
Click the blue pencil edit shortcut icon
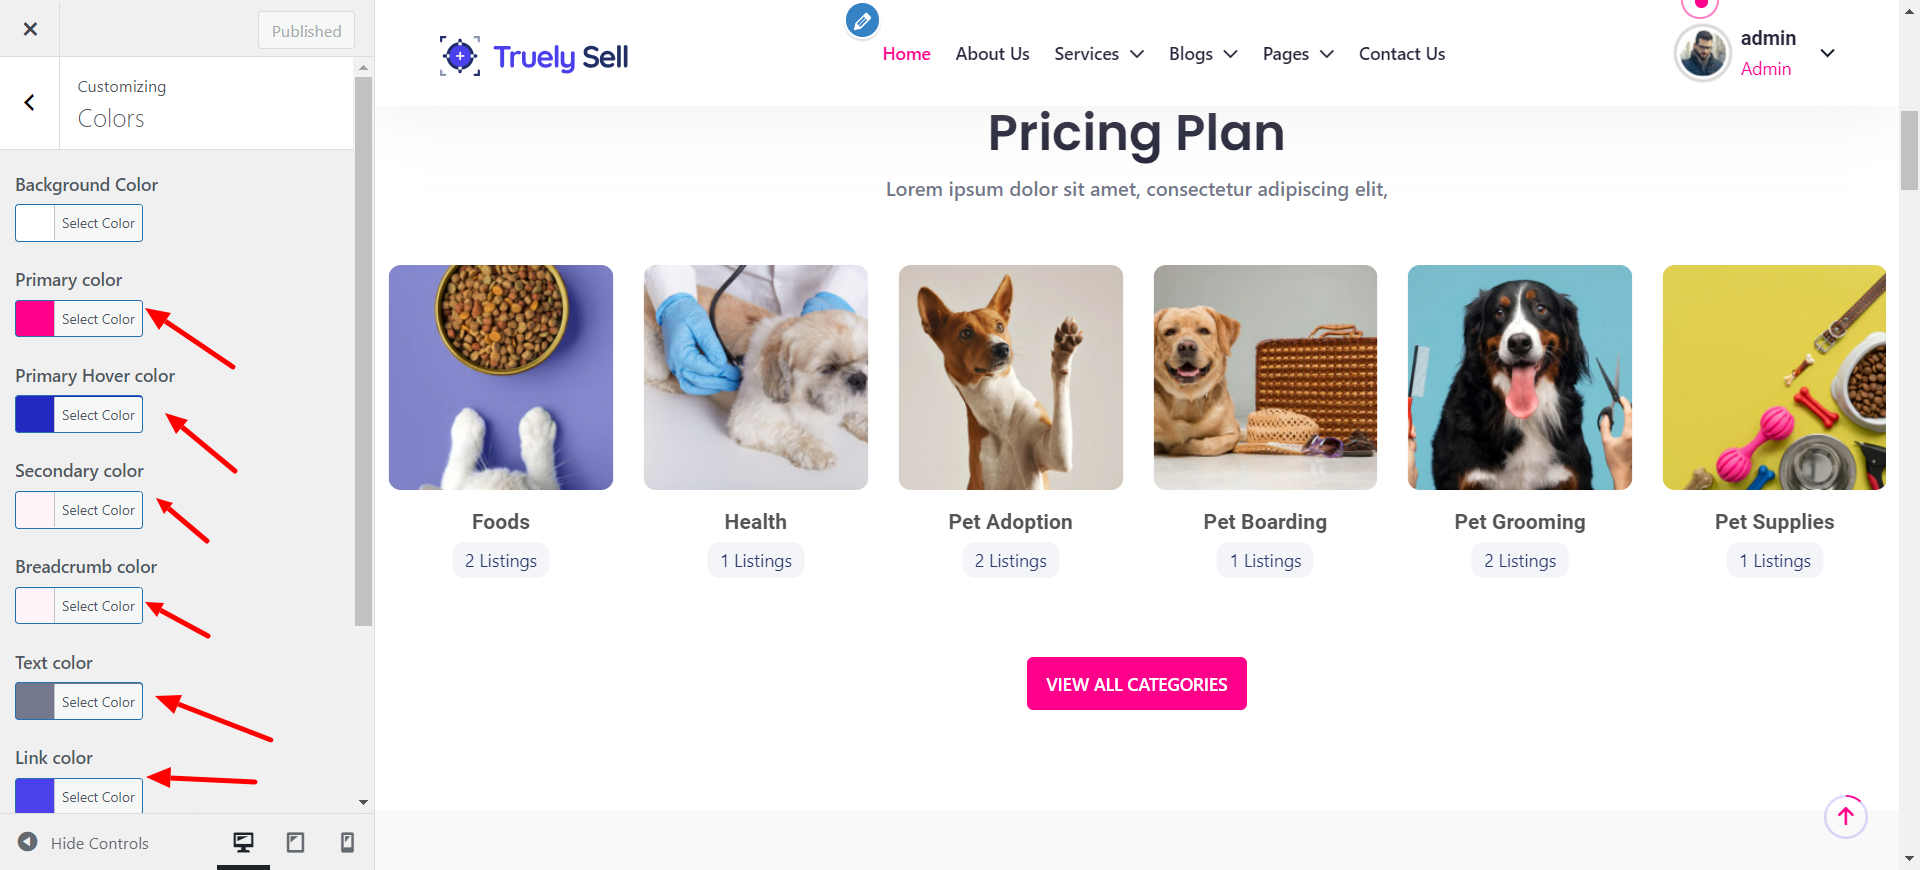(x=862, y=20)
